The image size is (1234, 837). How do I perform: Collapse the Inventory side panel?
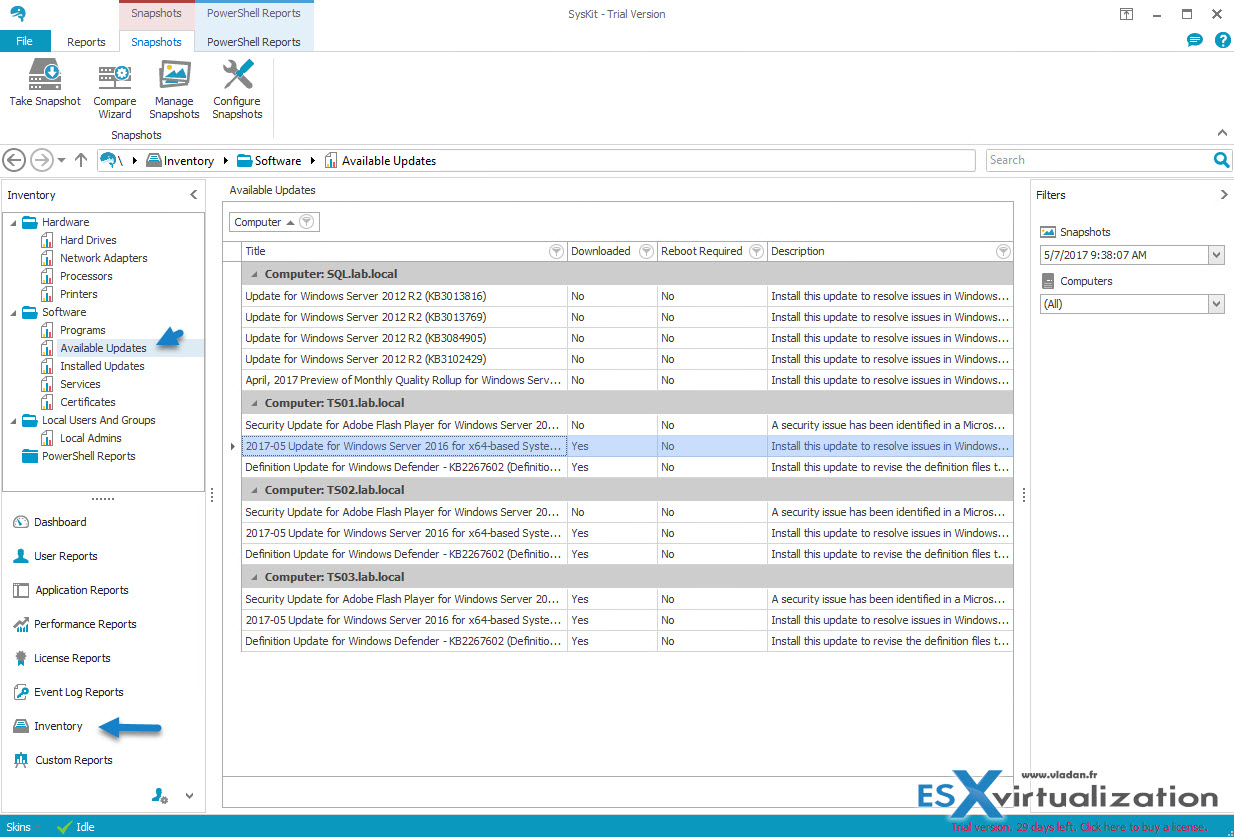coord(194,195)
